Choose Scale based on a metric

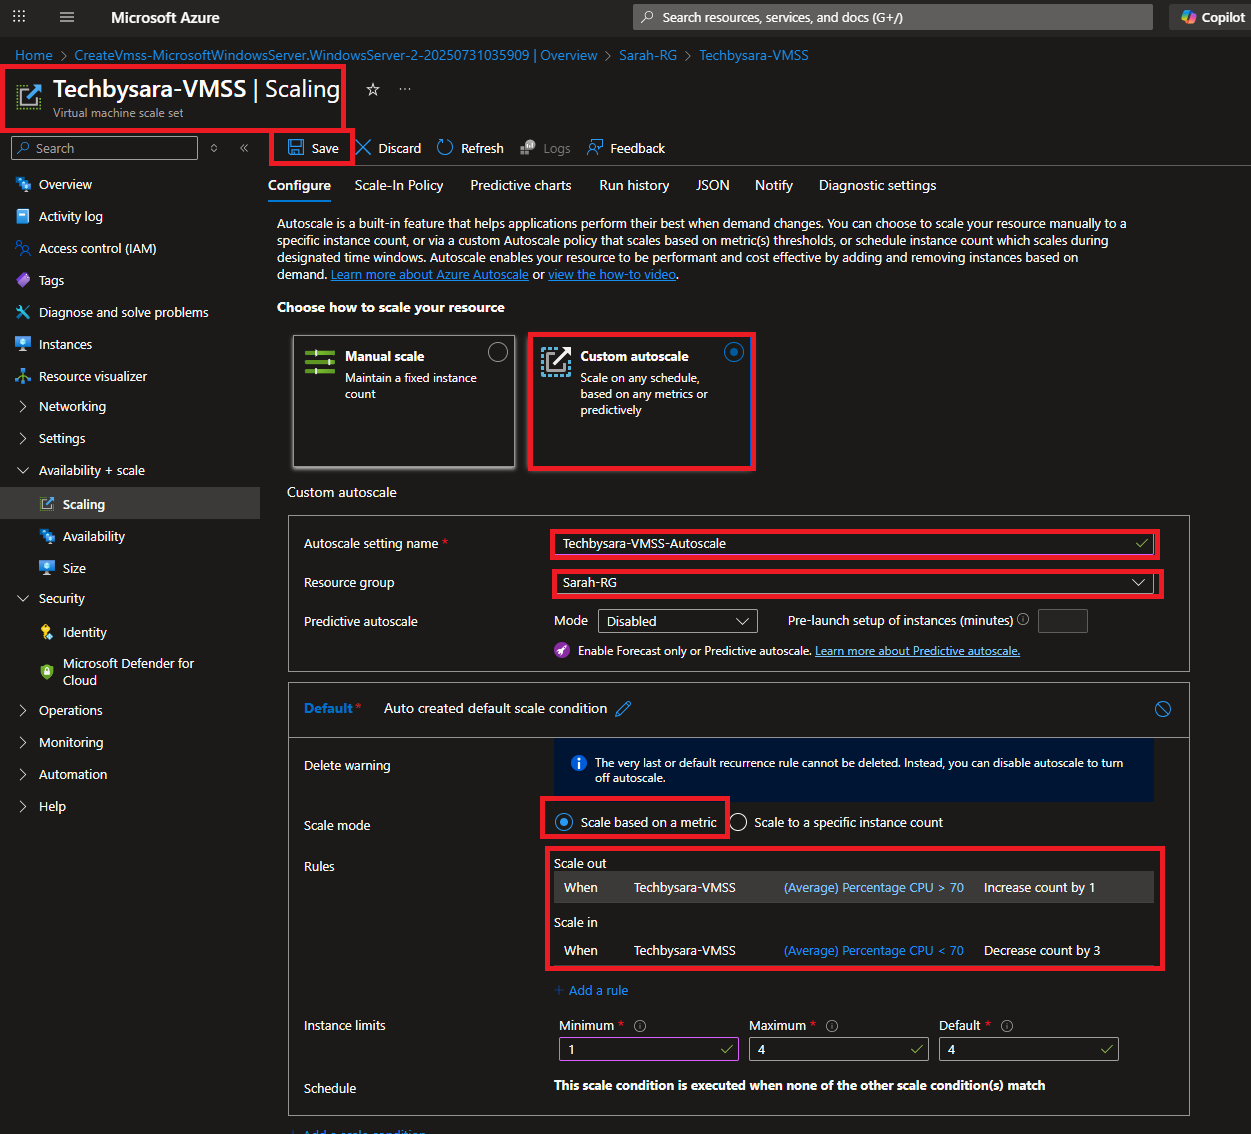[x=564, y=822]
